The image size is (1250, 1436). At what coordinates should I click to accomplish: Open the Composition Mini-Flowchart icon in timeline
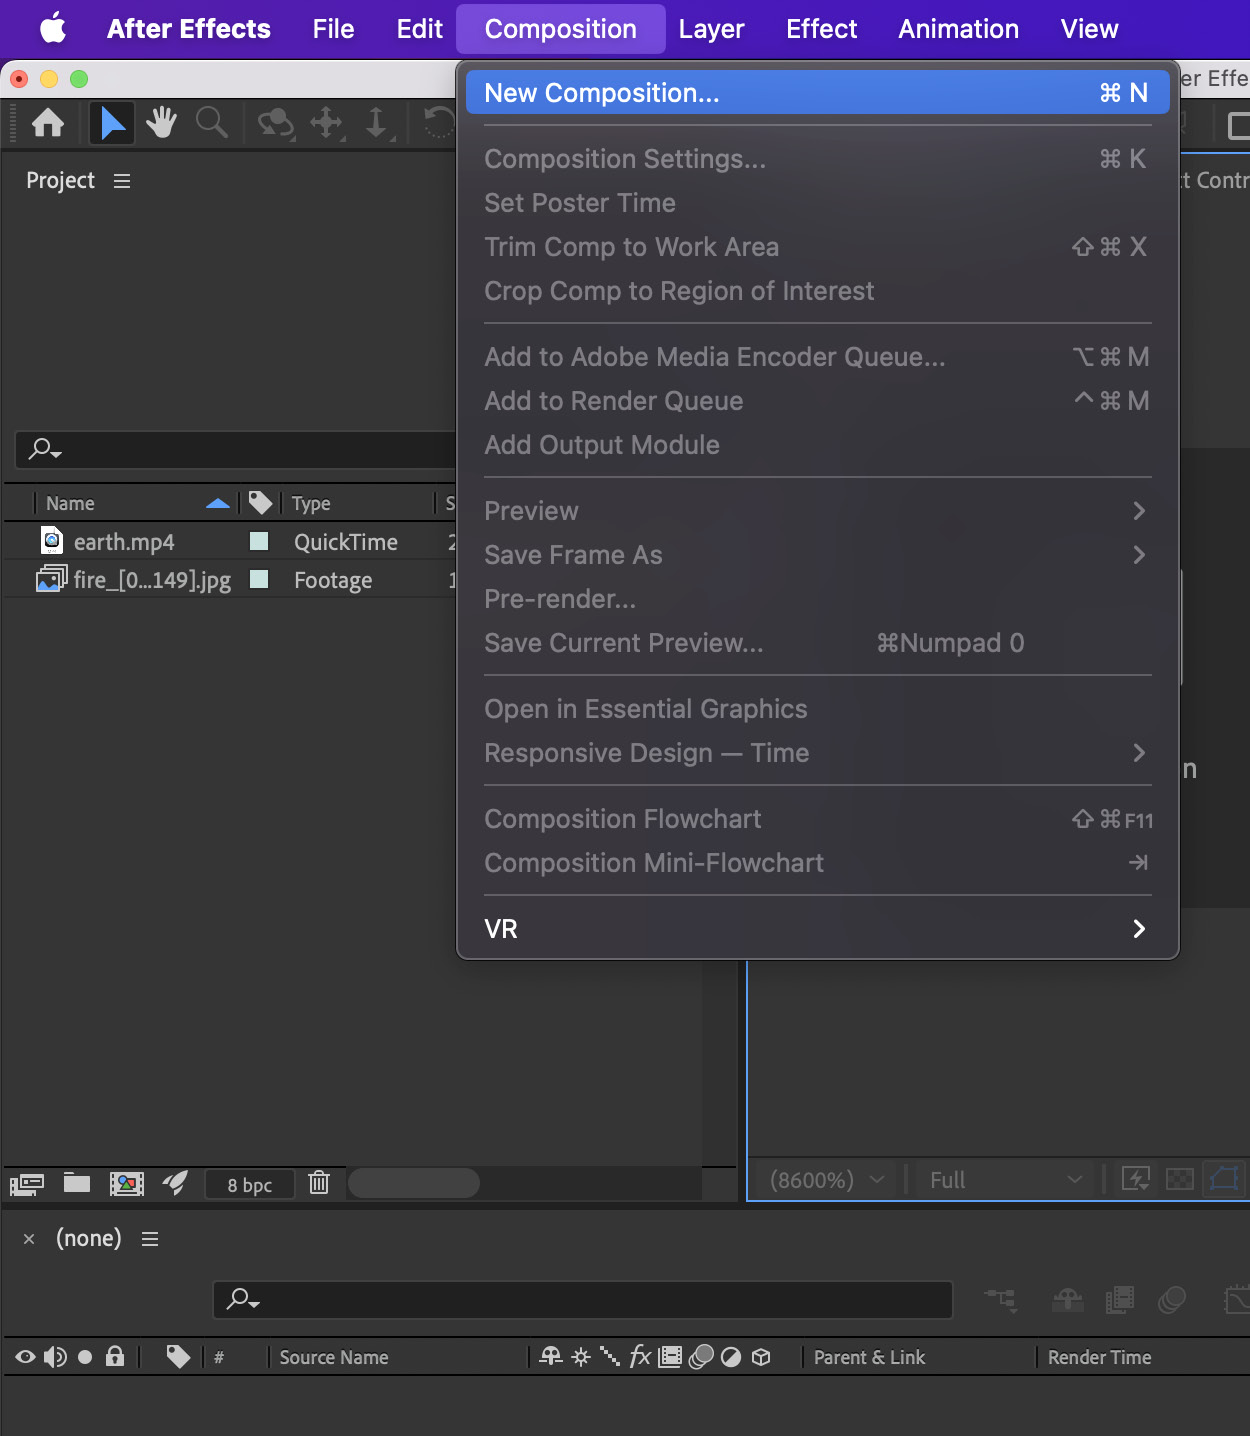point(1001,1300)
